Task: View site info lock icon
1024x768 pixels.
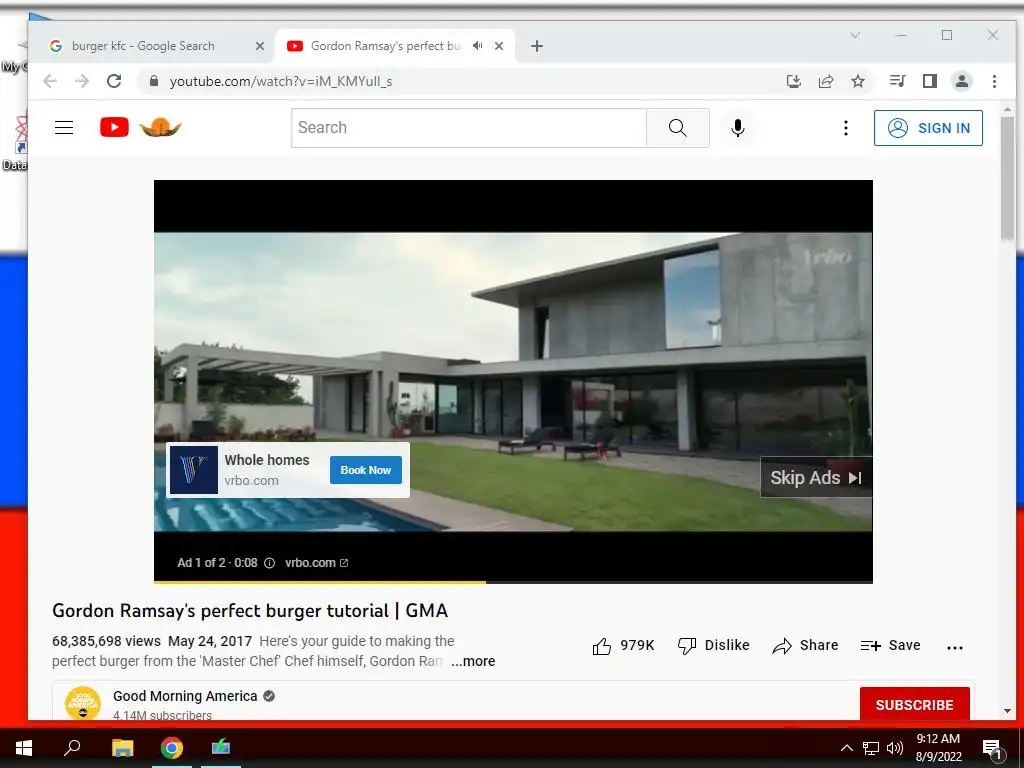Action: (x=154, y=81)
